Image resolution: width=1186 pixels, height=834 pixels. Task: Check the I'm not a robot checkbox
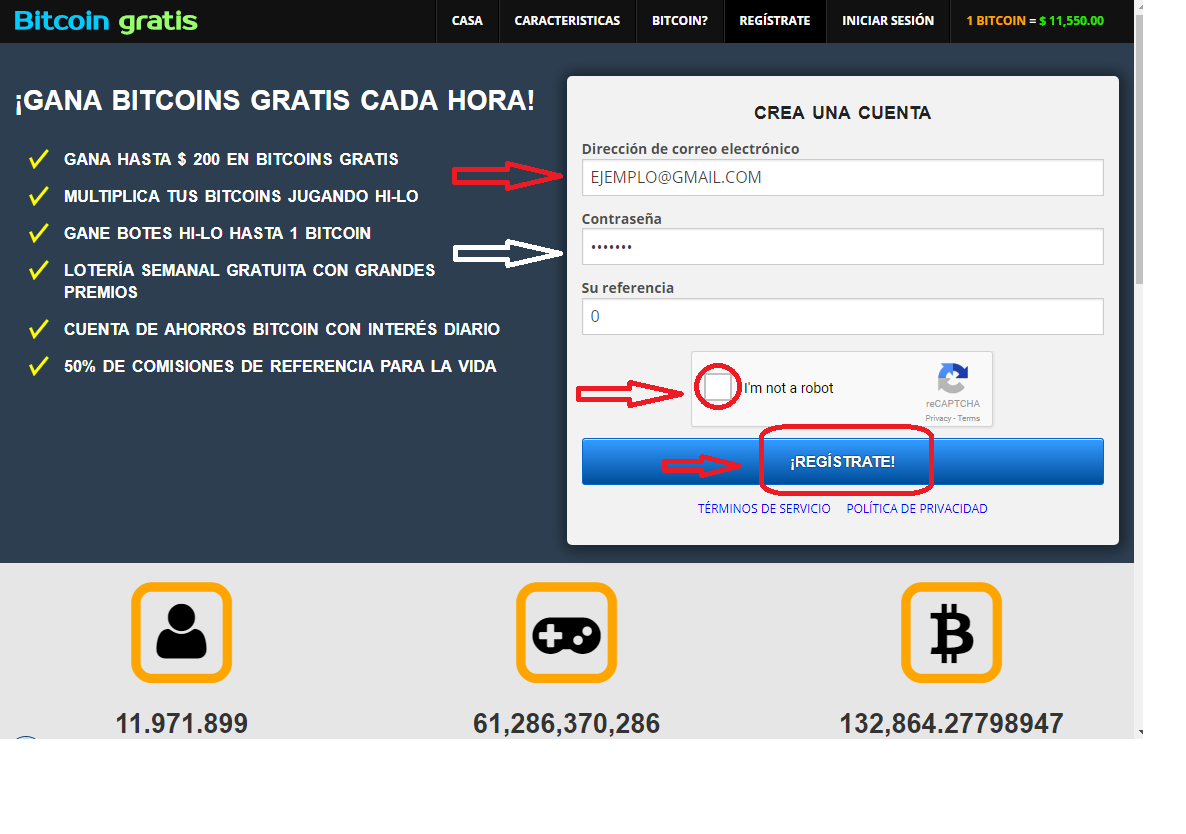click(x=717, y=387)
